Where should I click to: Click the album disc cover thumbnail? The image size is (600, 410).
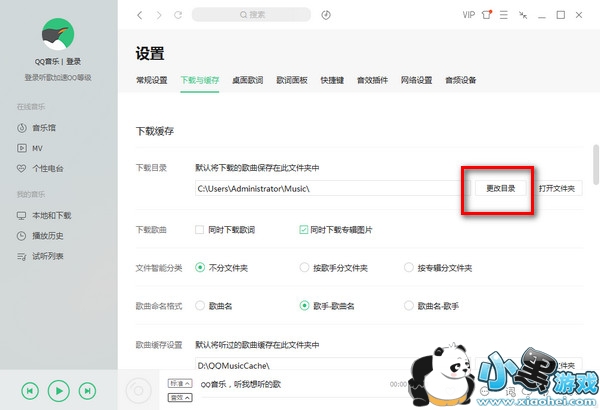138,390
